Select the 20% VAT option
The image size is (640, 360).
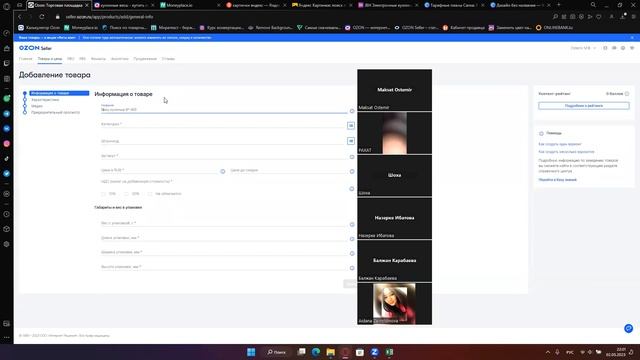tap(127, 194)
